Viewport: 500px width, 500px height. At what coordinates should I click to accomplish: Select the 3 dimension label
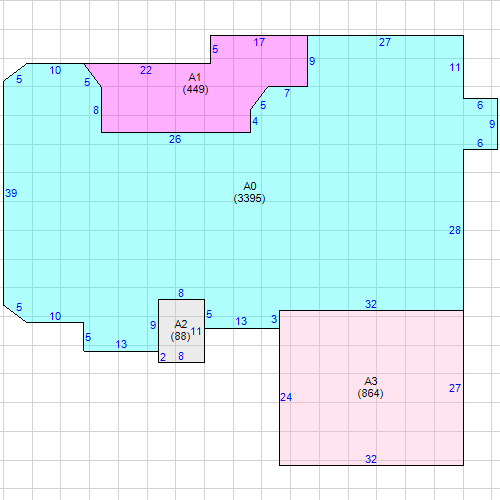[274, 319]
